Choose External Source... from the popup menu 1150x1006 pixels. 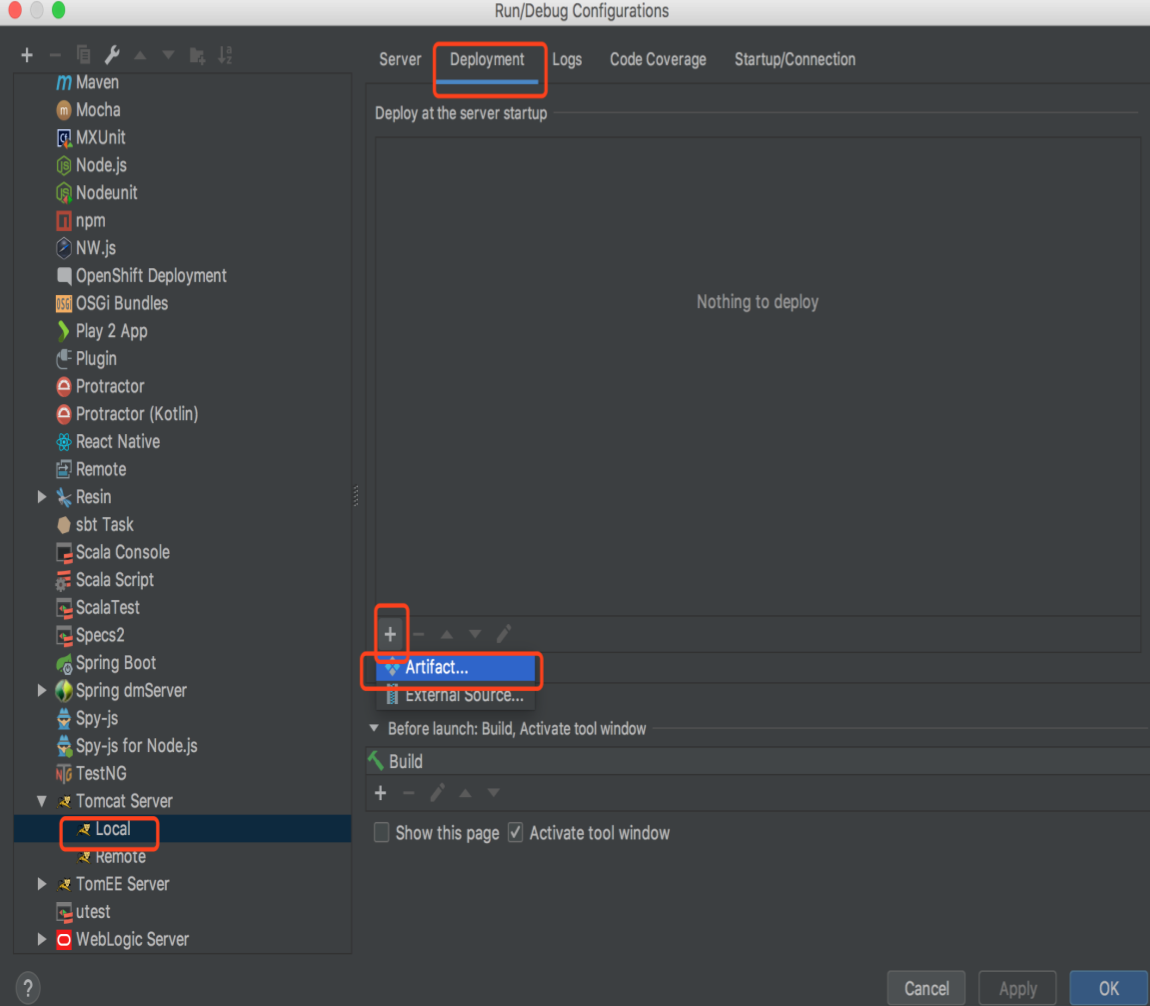tap(455, 695)
